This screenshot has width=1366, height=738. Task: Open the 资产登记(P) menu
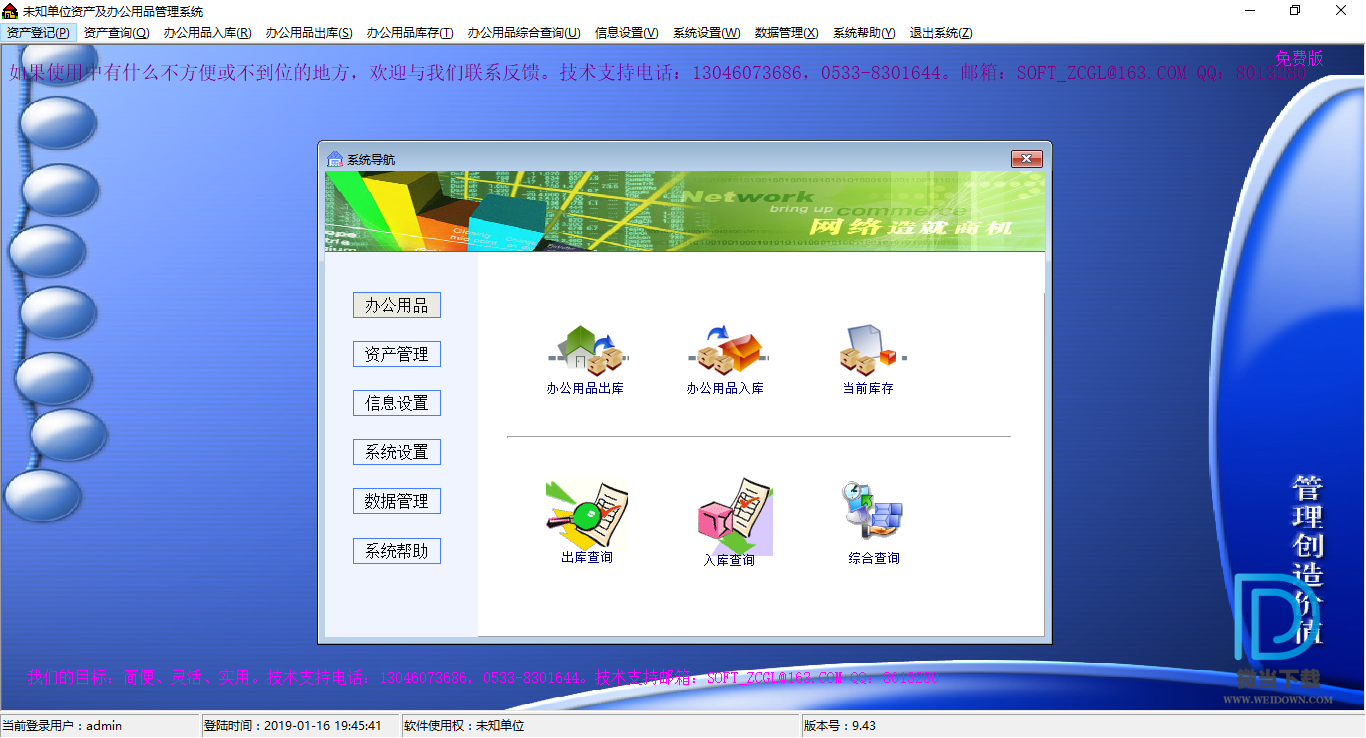tap(38, 32)
